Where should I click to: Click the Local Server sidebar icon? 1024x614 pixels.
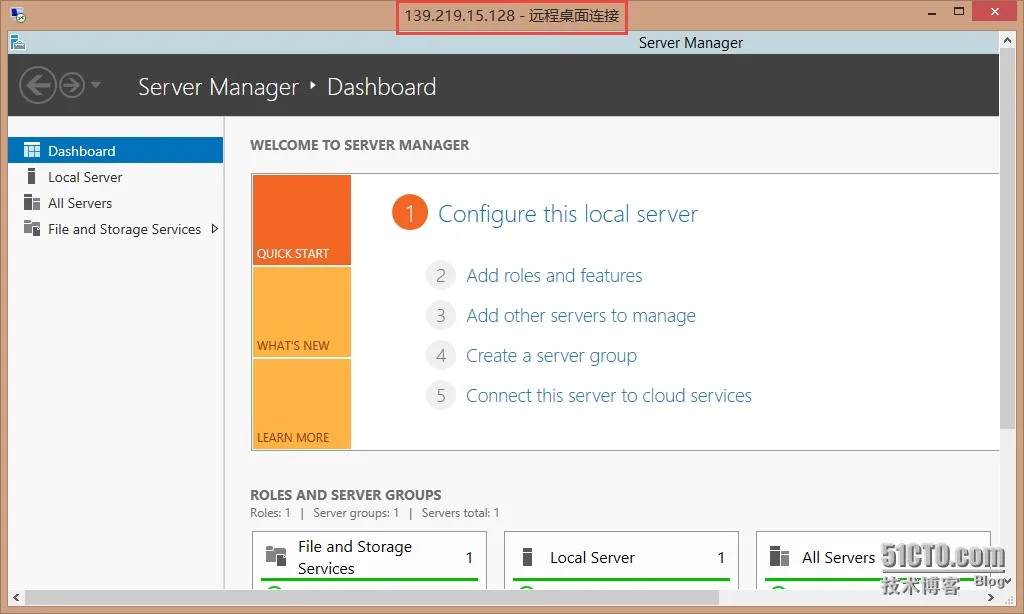pos(31,177)
